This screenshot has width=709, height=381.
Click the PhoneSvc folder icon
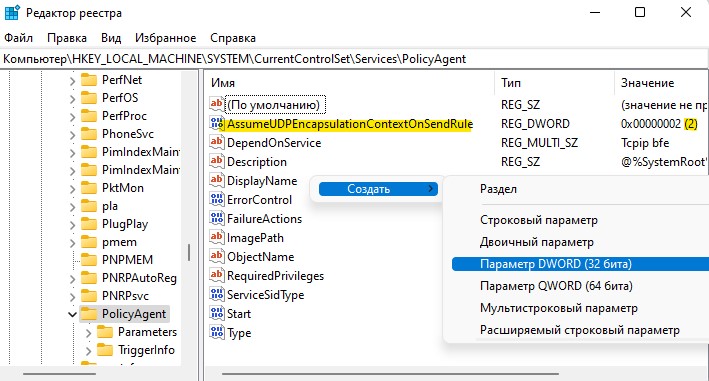point(89,134)
